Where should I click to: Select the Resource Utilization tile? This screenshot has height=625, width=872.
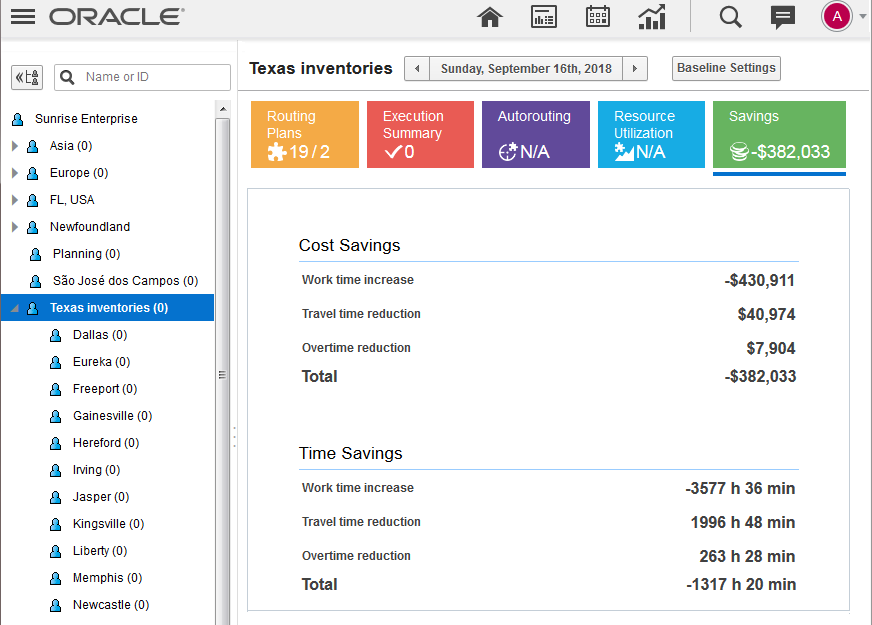coord(651,134)
